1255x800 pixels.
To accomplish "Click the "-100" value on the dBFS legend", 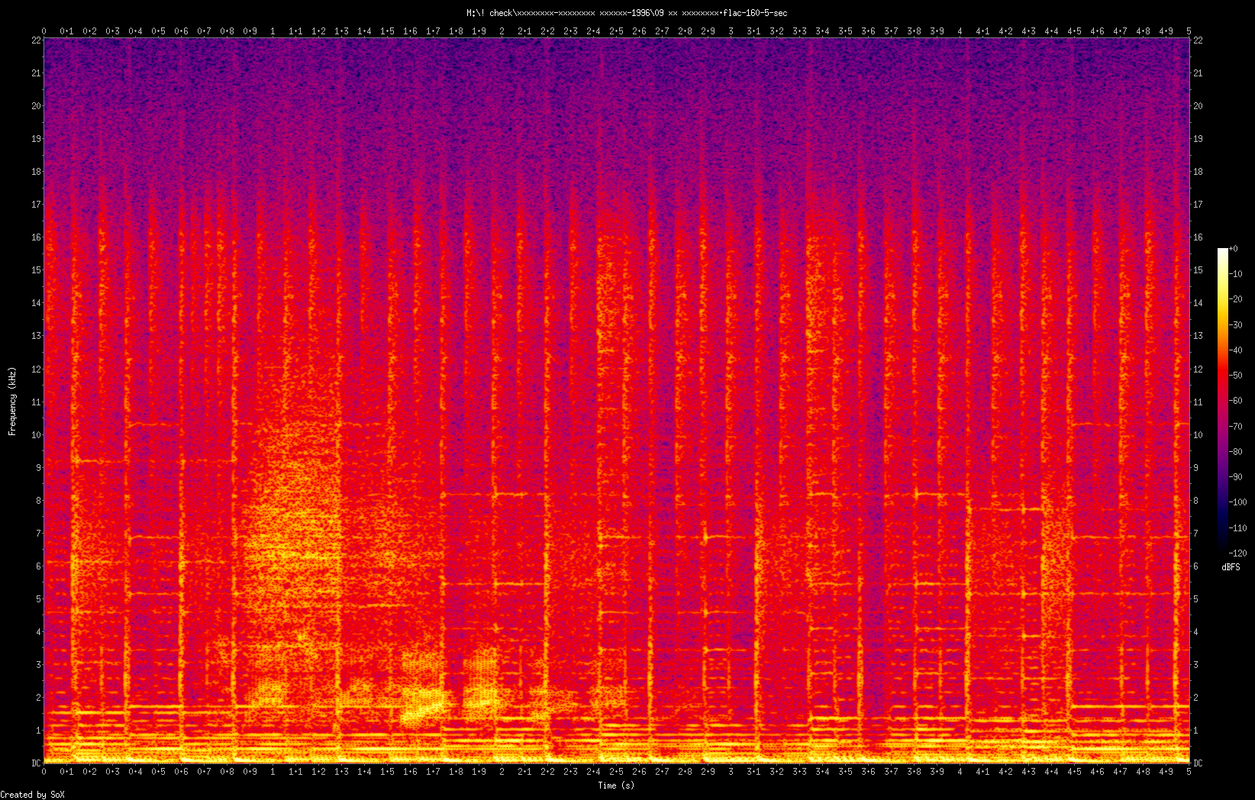I will click(1239, 502).
